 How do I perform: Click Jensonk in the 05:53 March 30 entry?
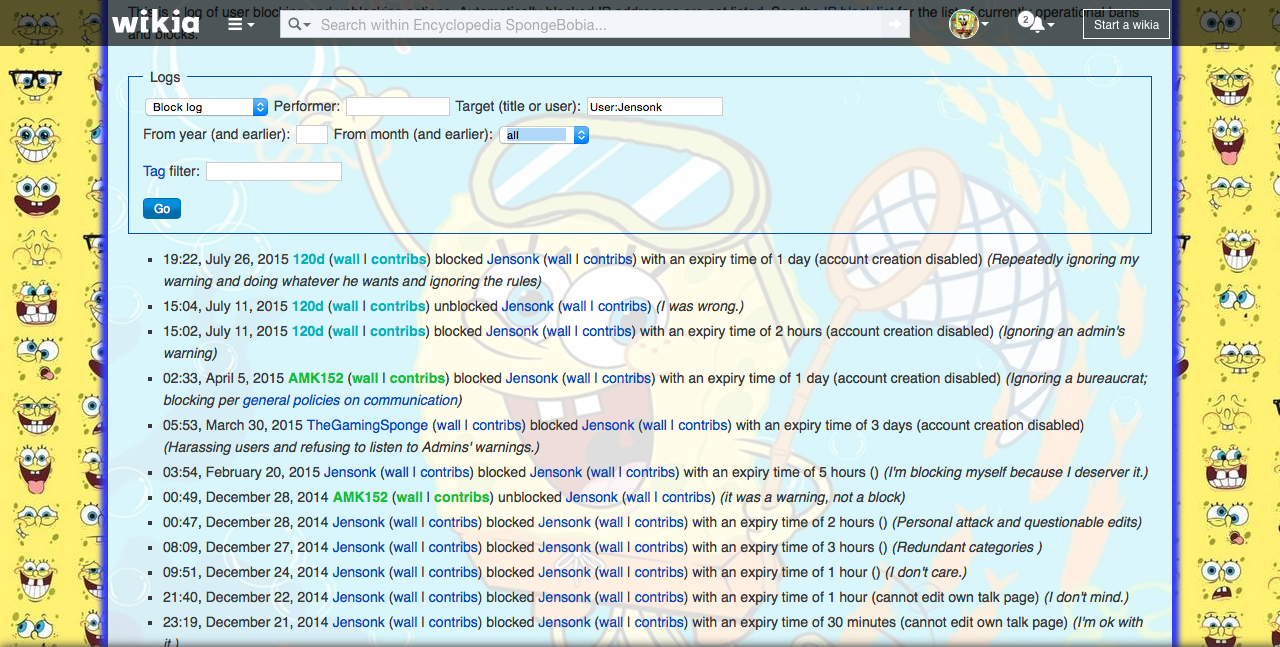[608, 425]
